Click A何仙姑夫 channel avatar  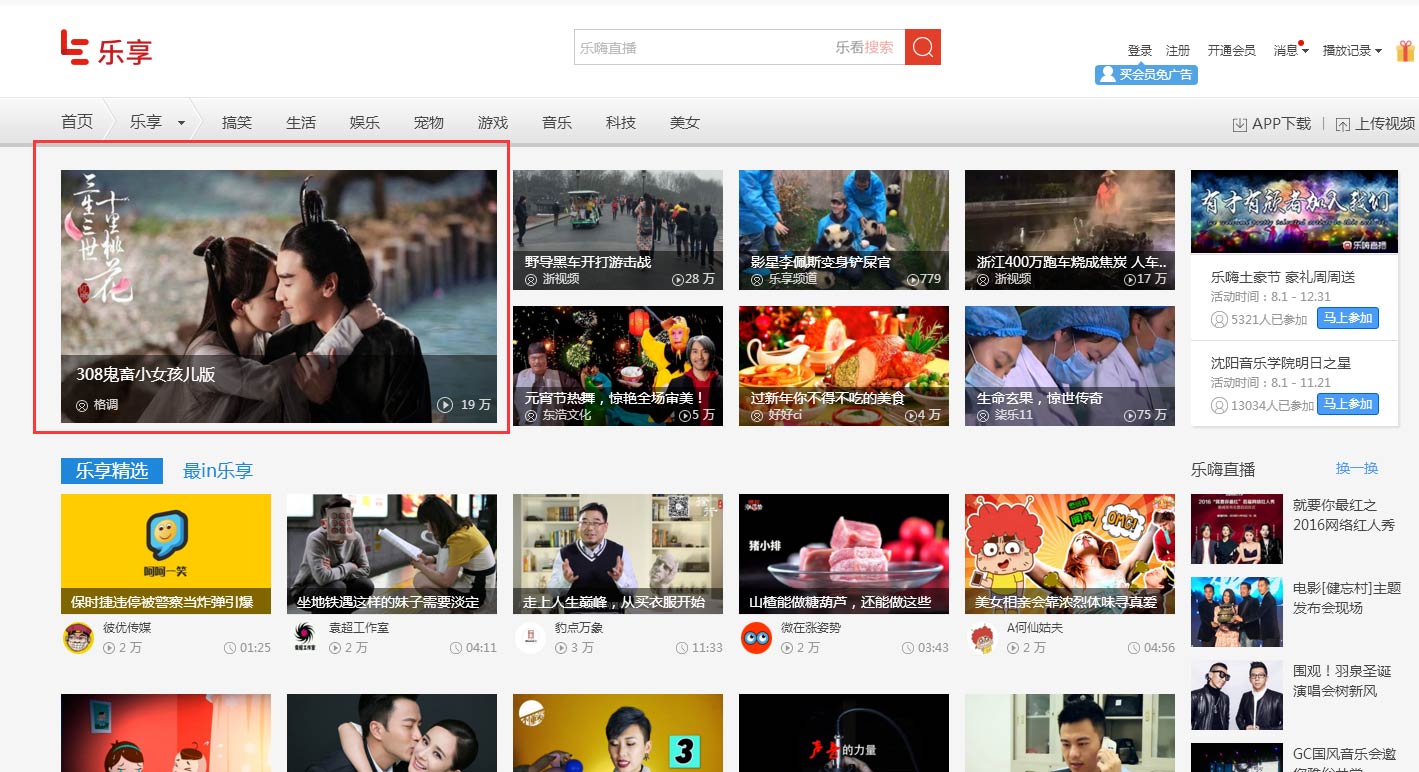(982, 637)
